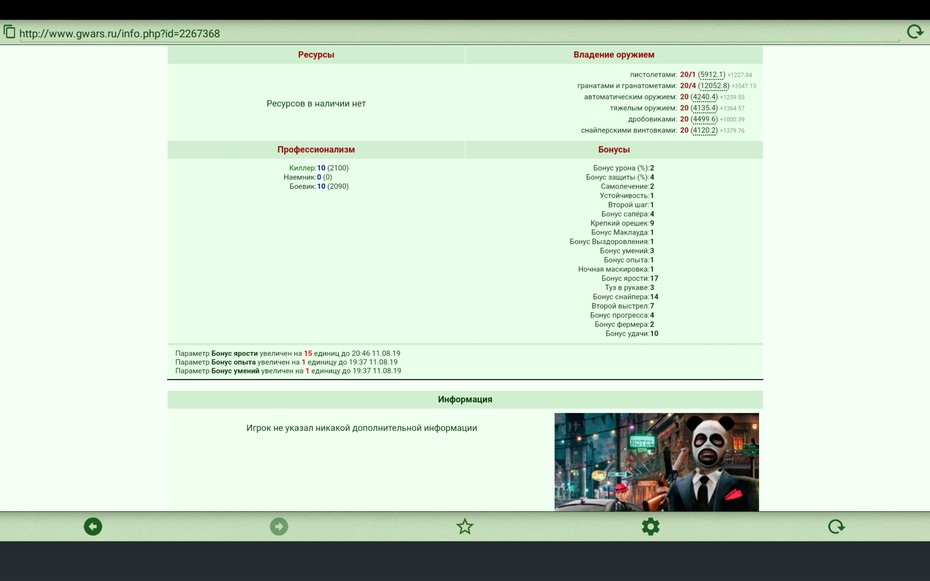Click the Устойчивость bonus row
Screen dimensions: 930x581
627,196
